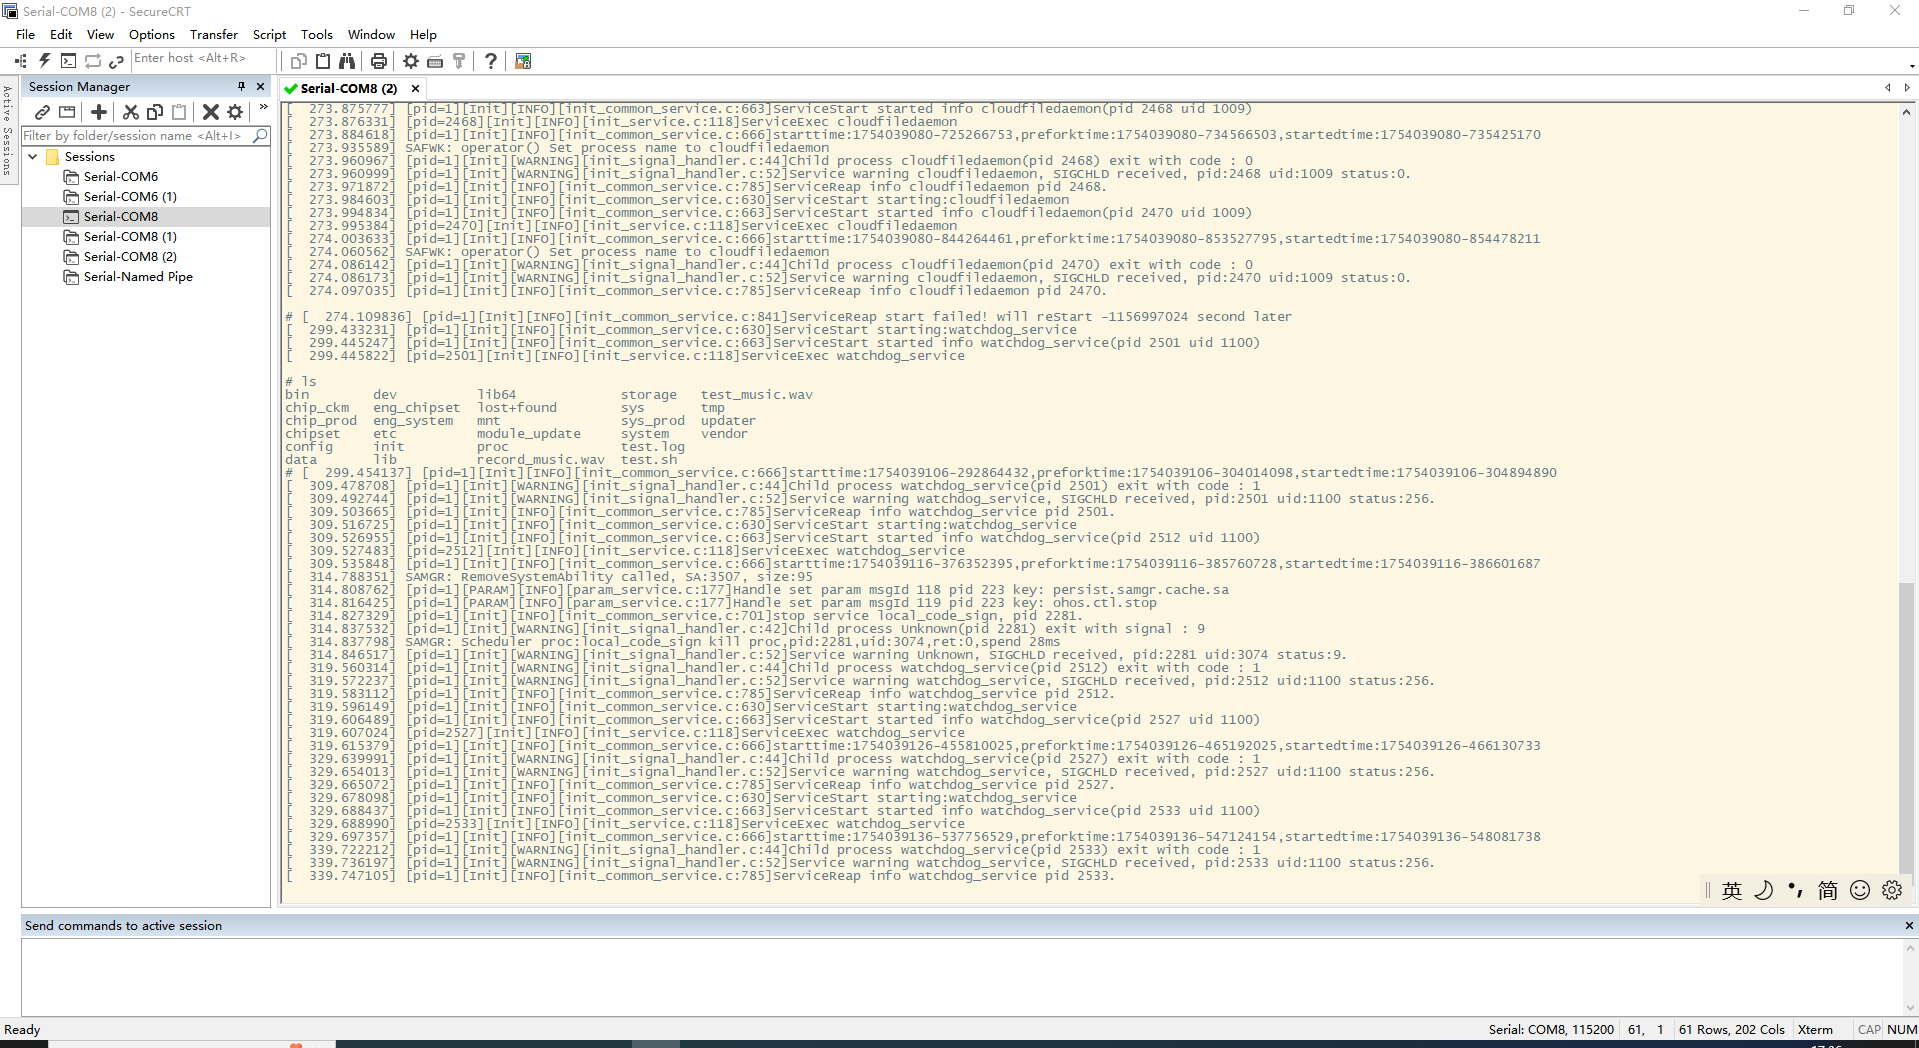
Task: Open the Find binoculars tool
Action: [347, 61]
